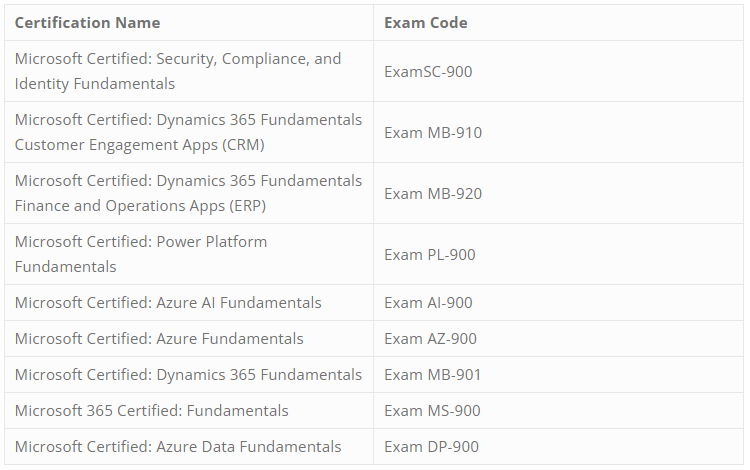Image resolution: width=750 pixels, height=470 pixels.
Task: Click the Exam MB-901 code cell
Action: click(432, 375)
